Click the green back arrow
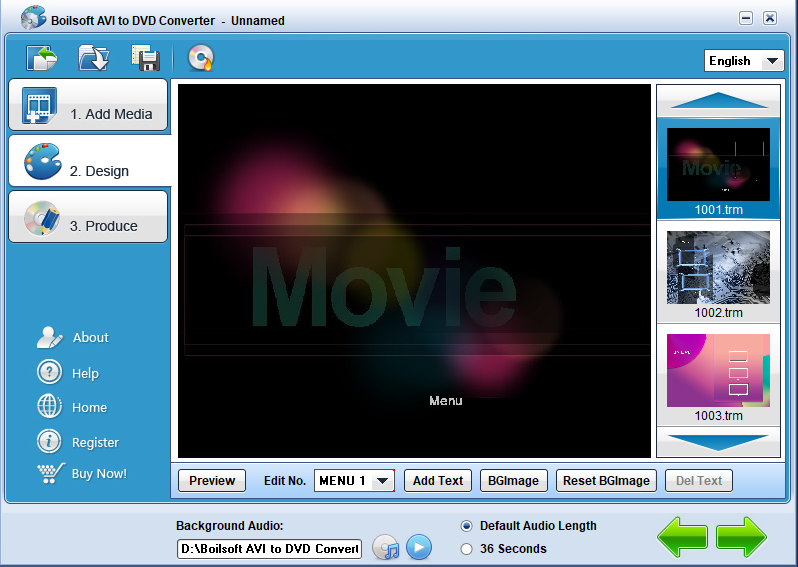Screen dimensions: 798x567 682,537
